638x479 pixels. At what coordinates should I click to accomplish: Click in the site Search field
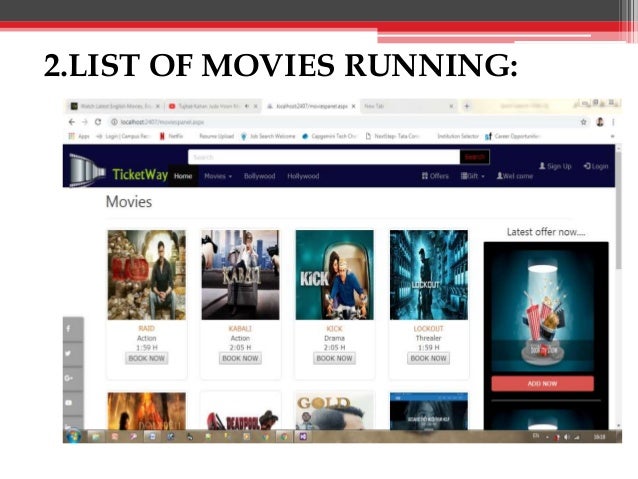[x=324, y=157]
